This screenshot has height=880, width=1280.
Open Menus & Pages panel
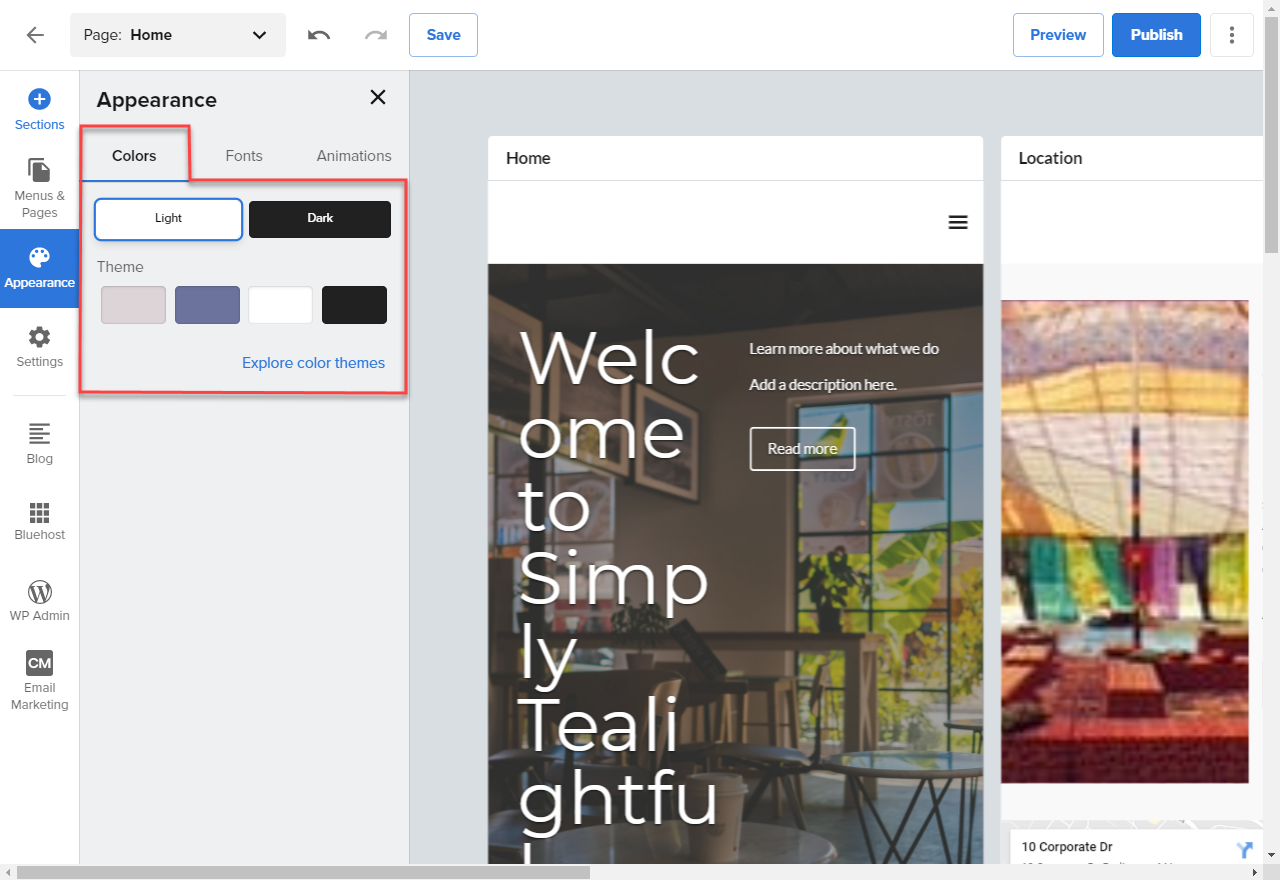(x=39, y=188)
